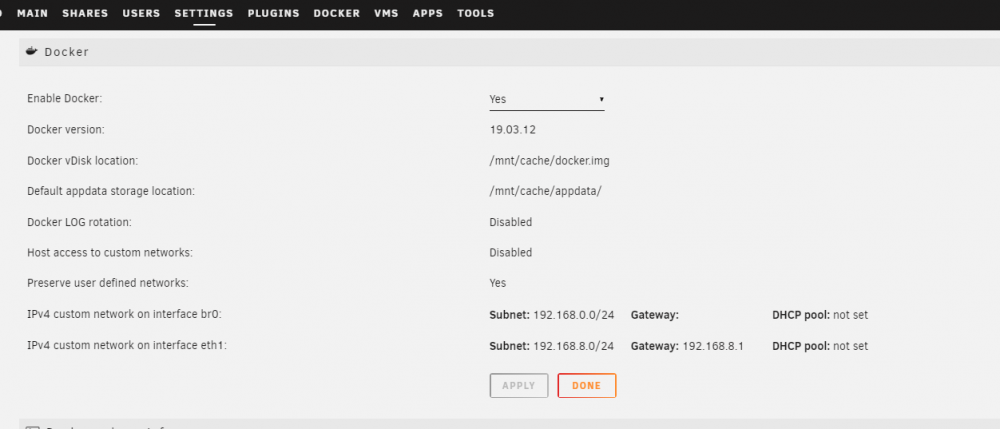
Task: Select the SETTINGS tab
Action: [204, 13]
